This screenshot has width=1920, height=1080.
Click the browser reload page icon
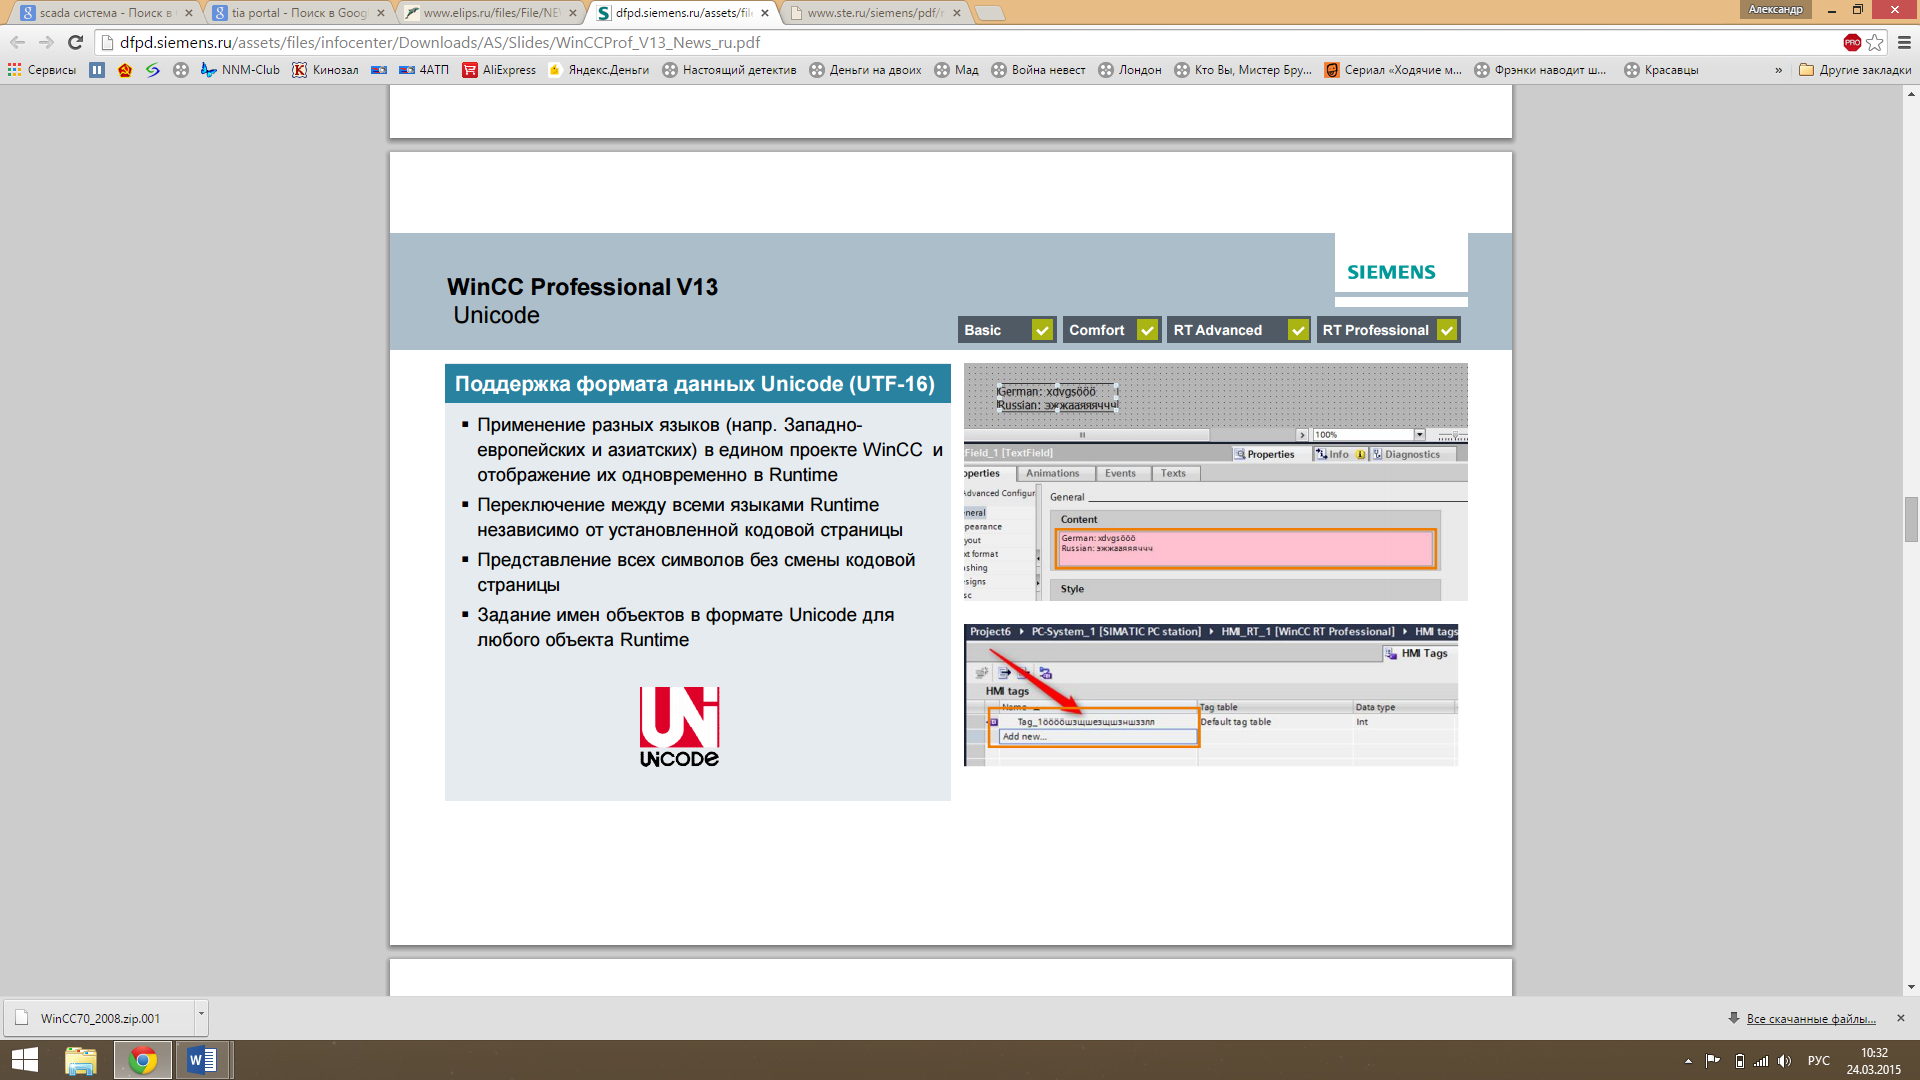click(75, 42)
